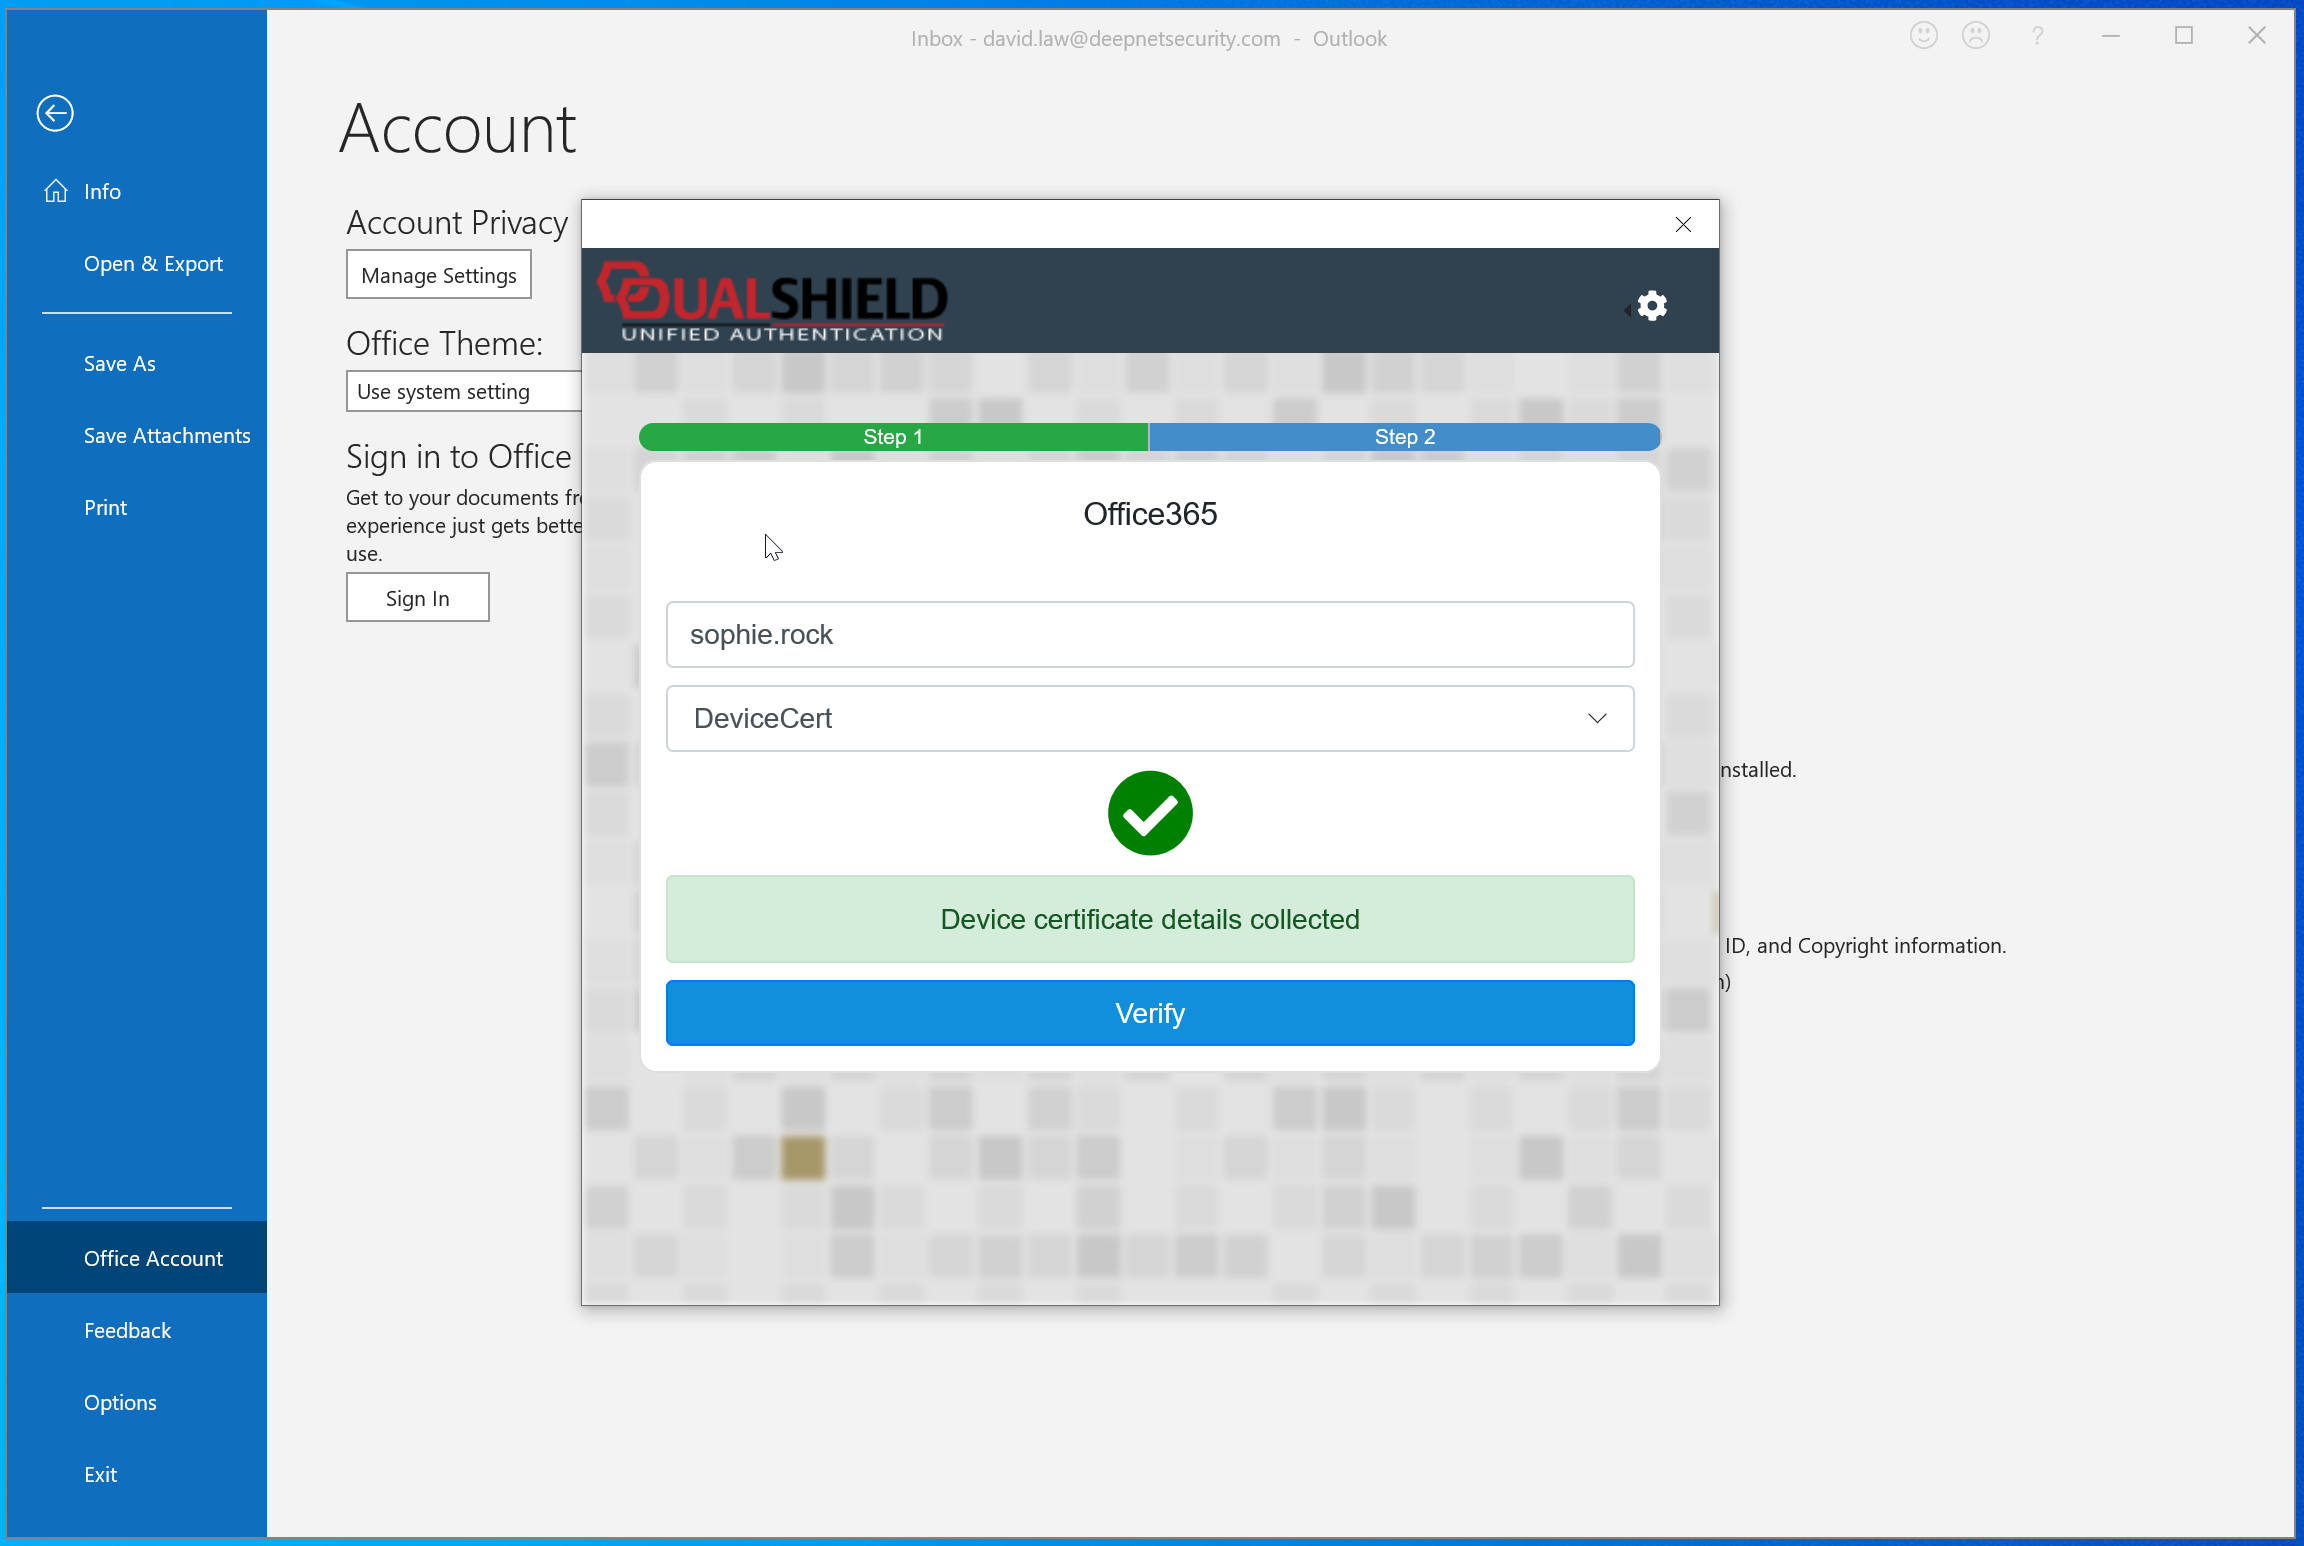This screenshot has height=1546, width=2304.
Task: Open DualShield settings gear icon
Action: (1652, 306)
